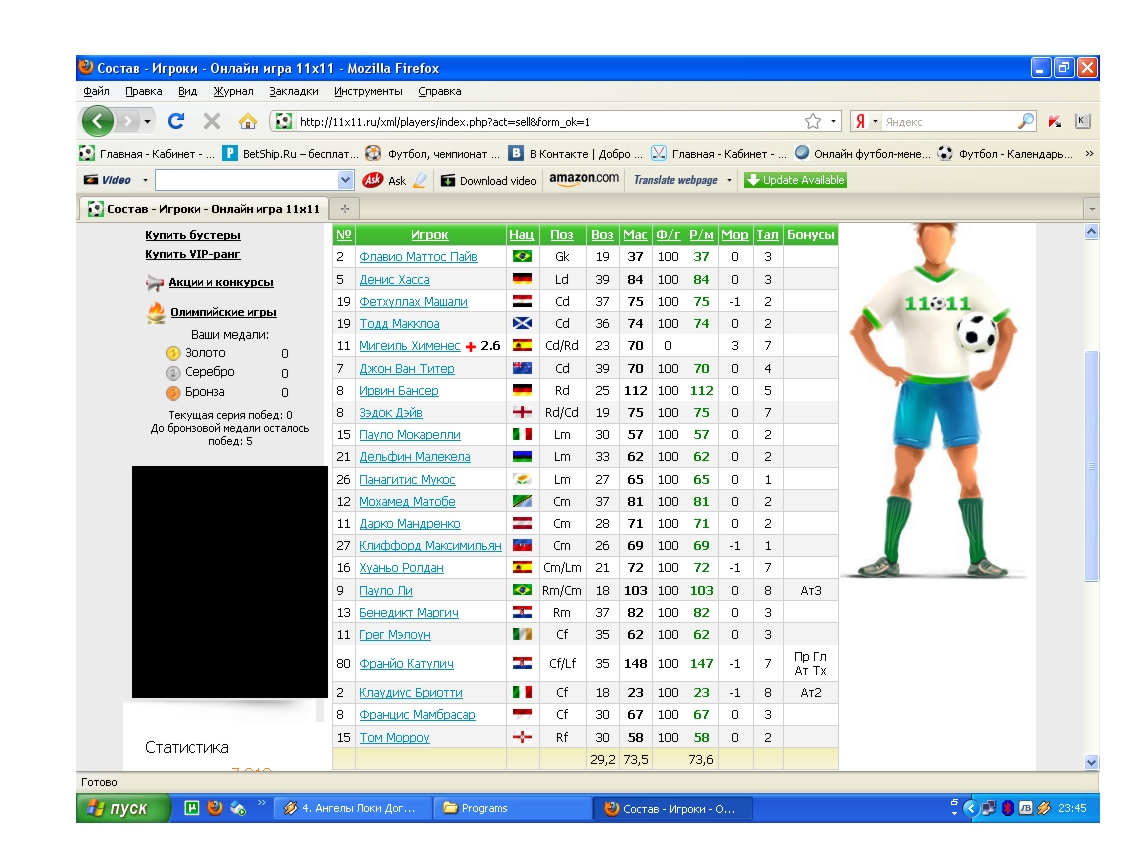Image resolution: width=1134 pixels, height=850 pixels.
Task: Click the Купить бустеры link
Action: coord(193,236)
